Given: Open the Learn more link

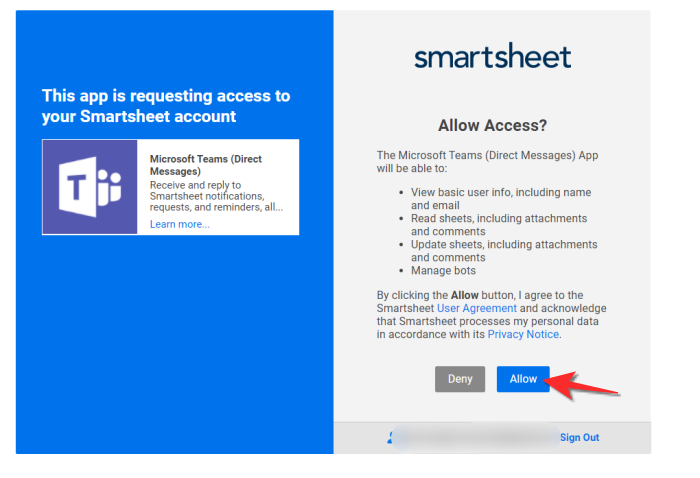Looking at the screenshot, I should click(x=179, y=224).
